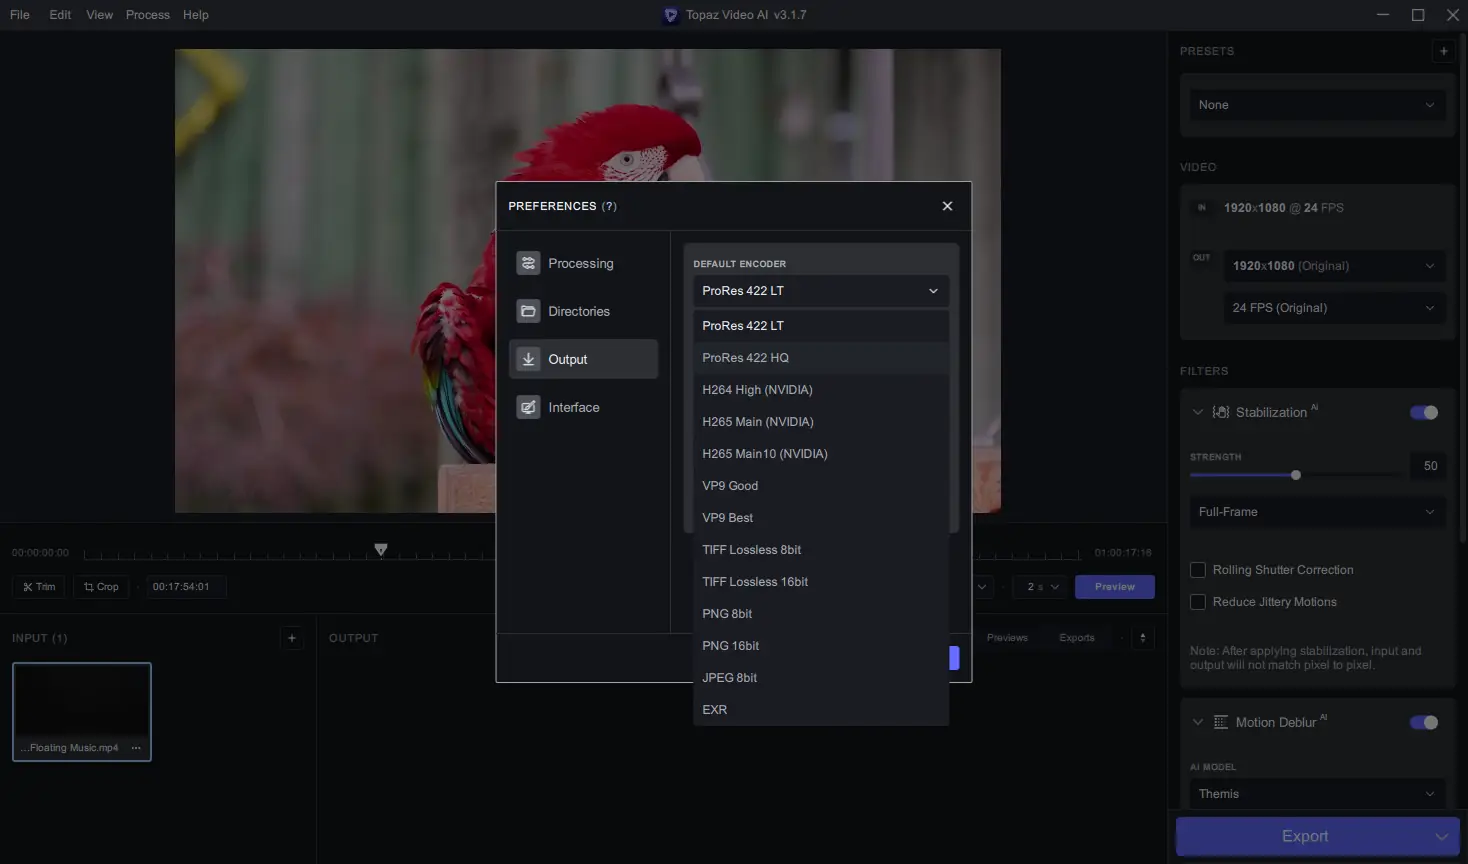Viewport: 1468px width, 864px height.
Task: Add a new preset with plus icon
Action: coord(1443,51)
